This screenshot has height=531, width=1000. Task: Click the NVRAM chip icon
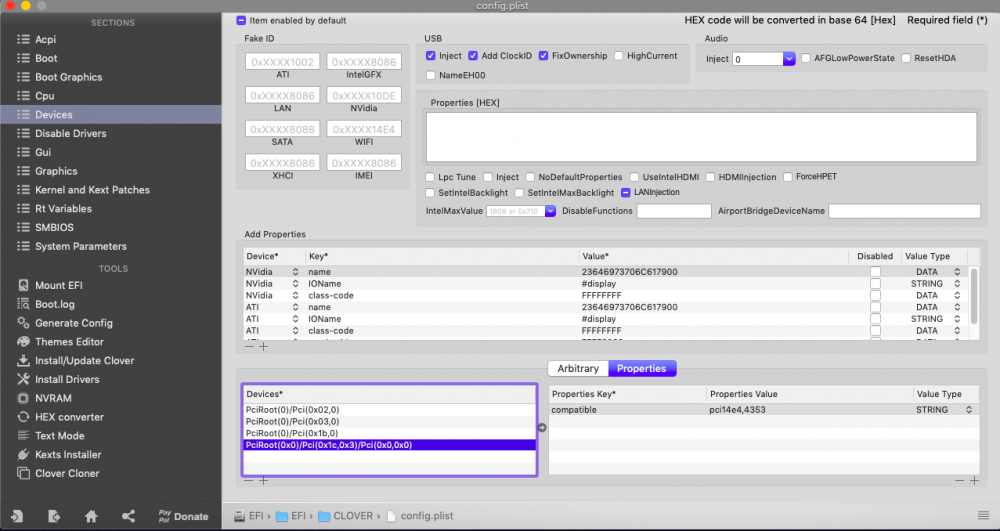pos(21,398)
